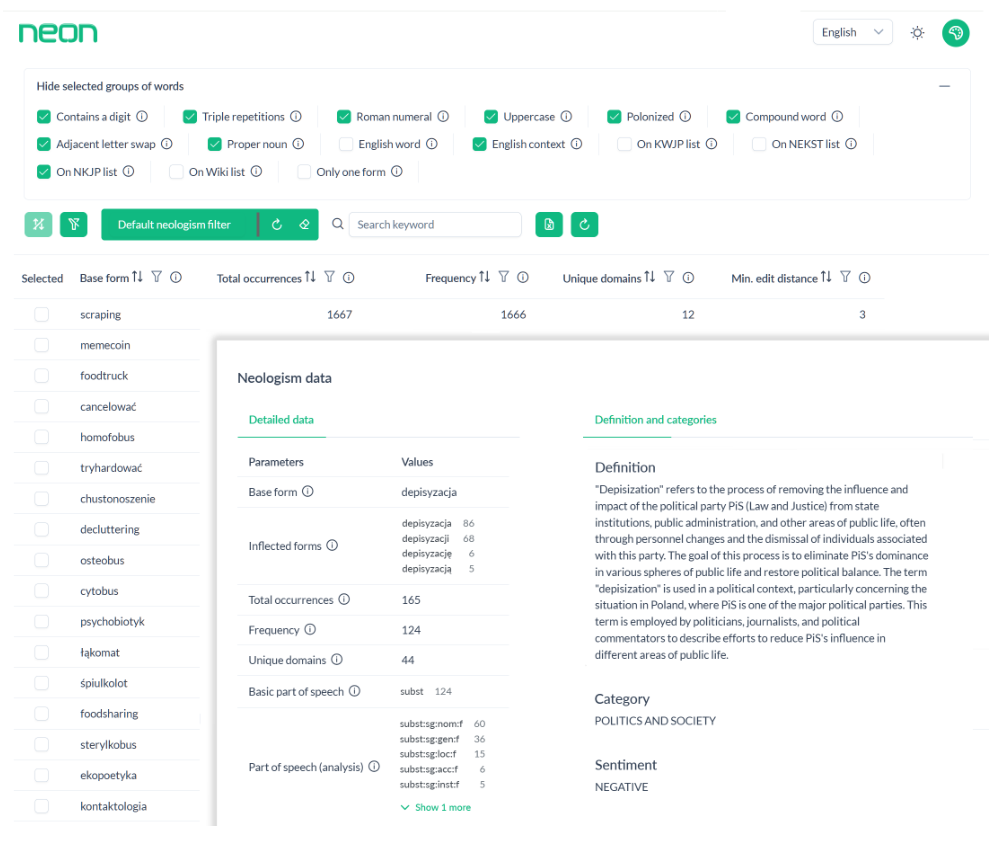Open the user avatar menu
1007x853 pixels.
(x=955, y=33)
